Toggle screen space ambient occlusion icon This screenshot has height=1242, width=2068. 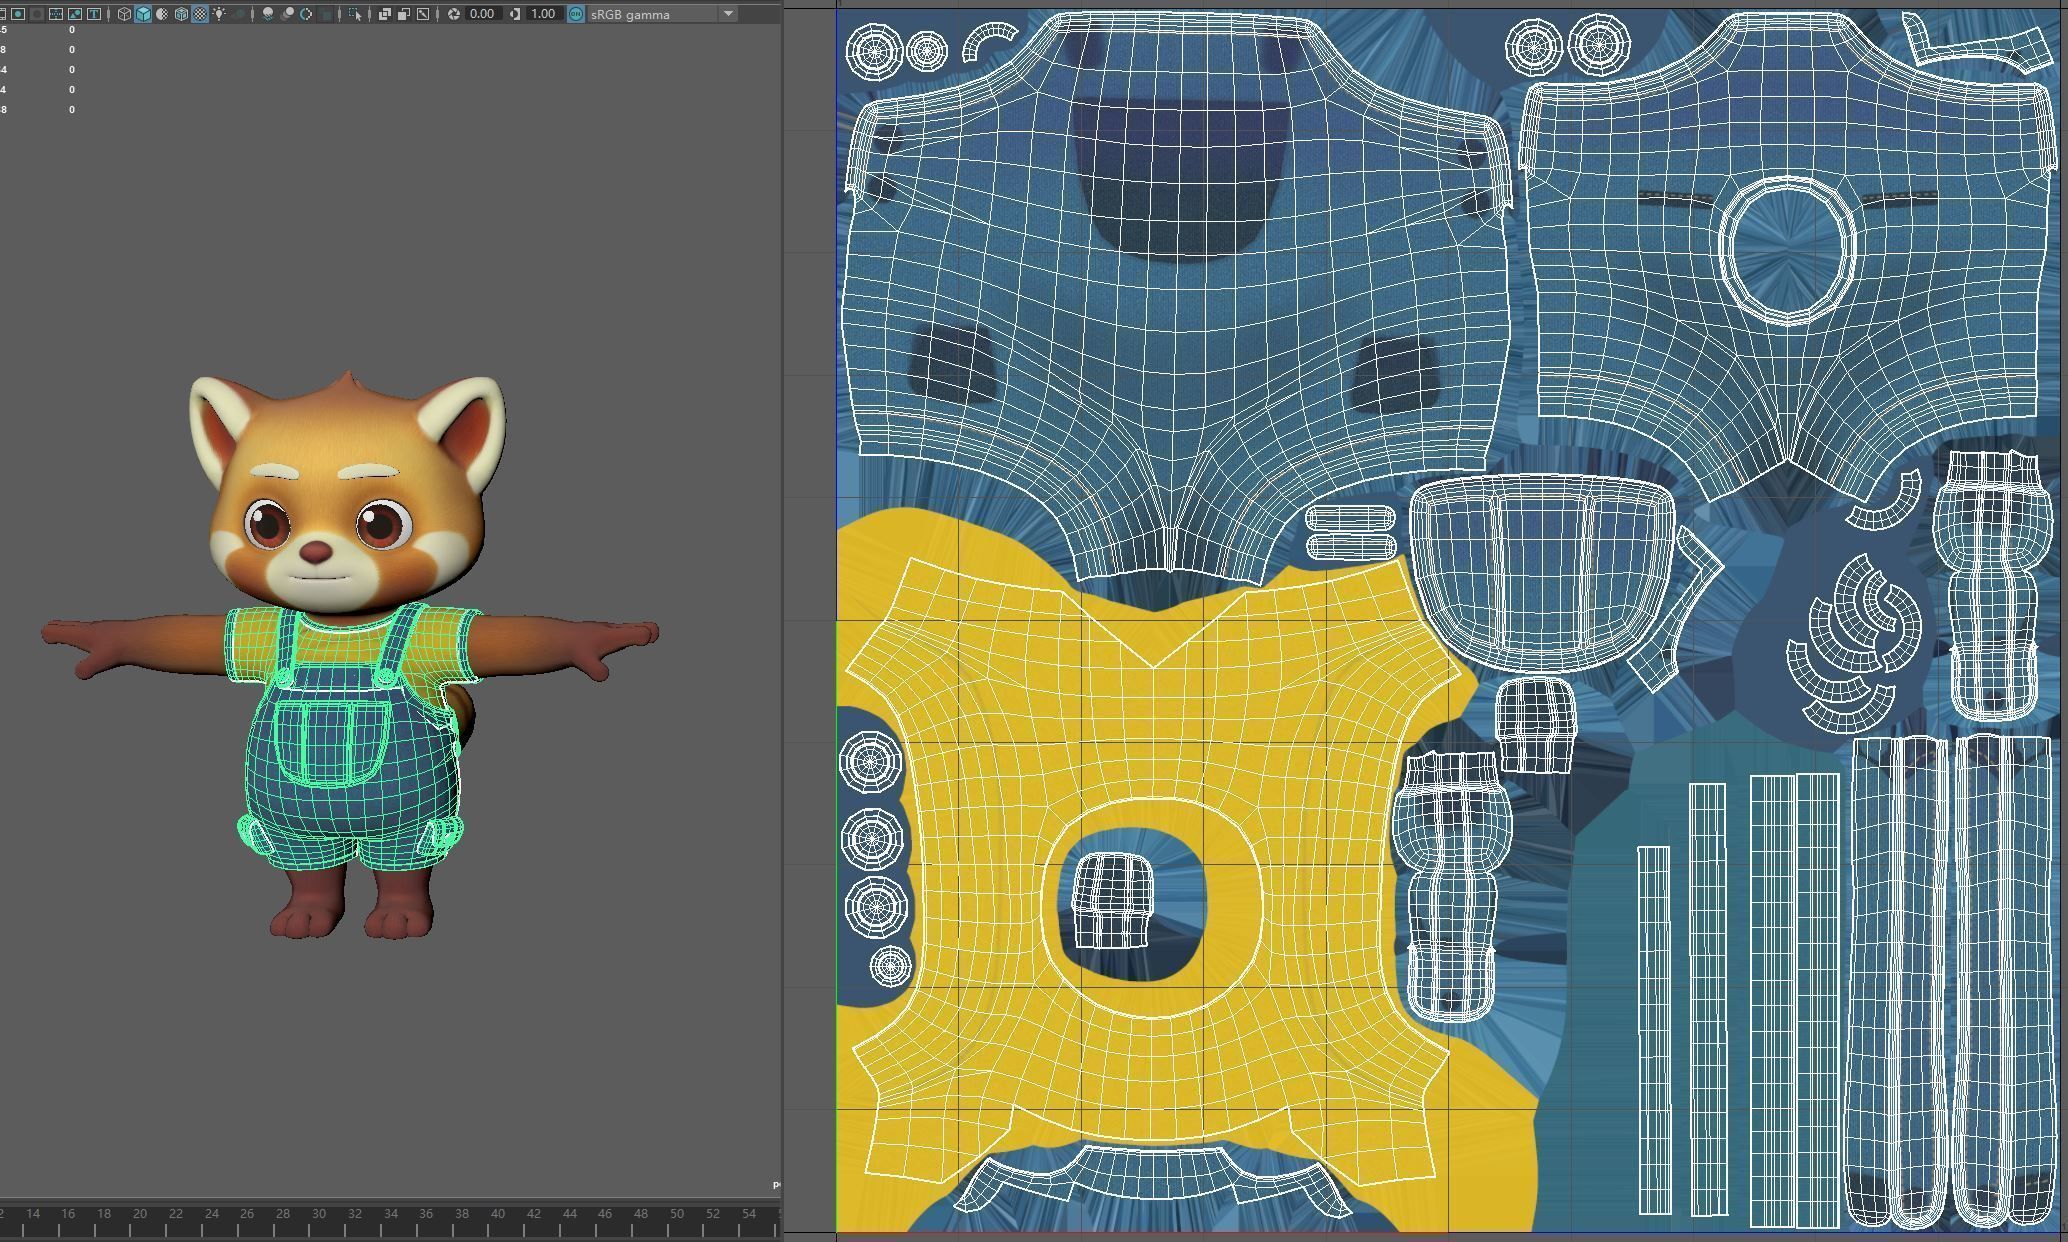[x=268, y=14]
